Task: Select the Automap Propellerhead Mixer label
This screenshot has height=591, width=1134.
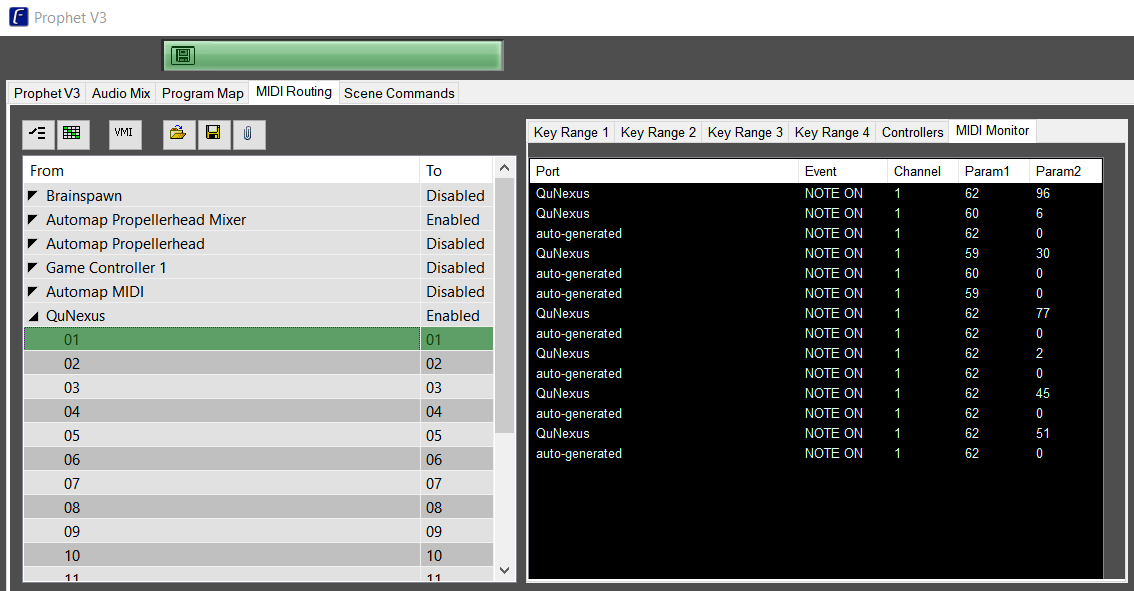Action: point(146,219)
